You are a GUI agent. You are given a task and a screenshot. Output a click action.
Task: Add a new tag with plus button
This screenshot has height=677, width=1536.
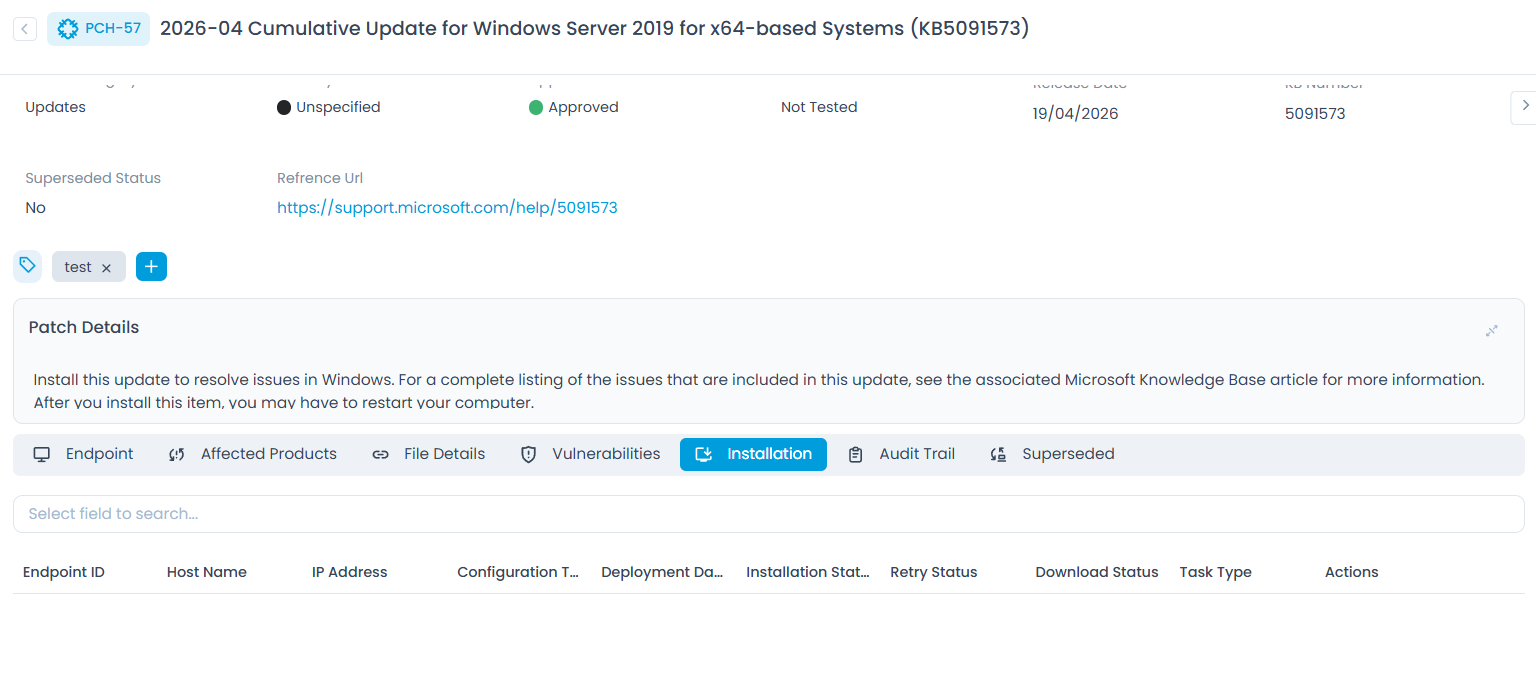[151, 267]
